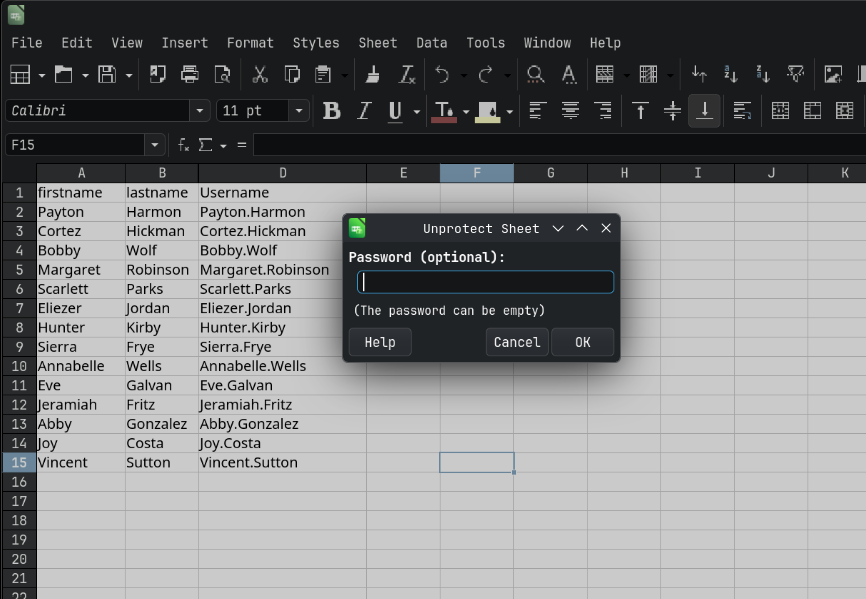Open the Sheet menu
The image size is (866, 599).
[x=378, y=43]
